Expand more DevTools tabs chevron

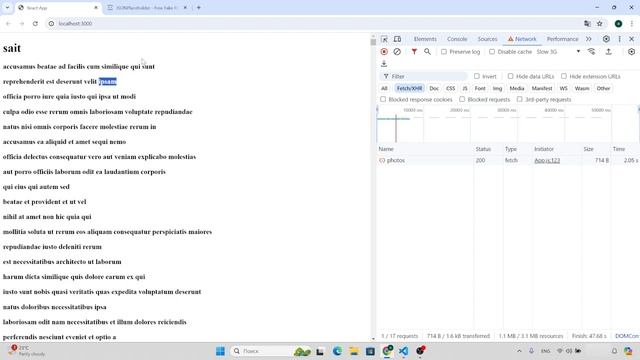[x=589, y=39]
